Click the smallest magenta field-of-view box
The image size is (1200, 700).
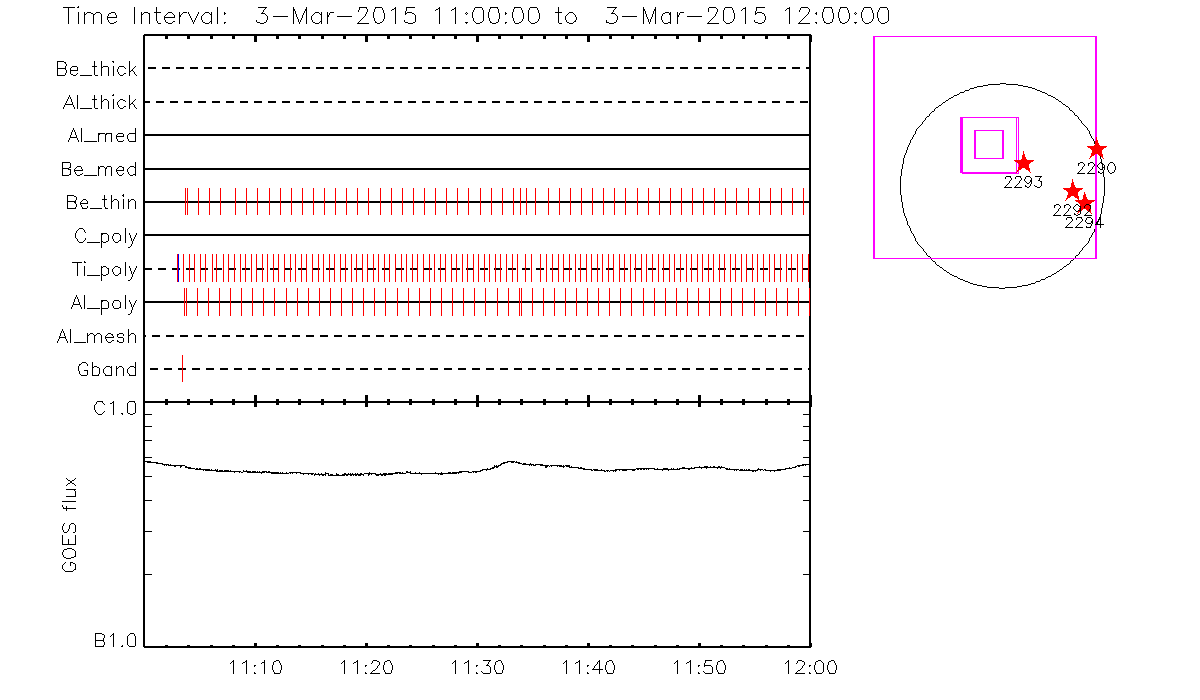click(988, 144)
